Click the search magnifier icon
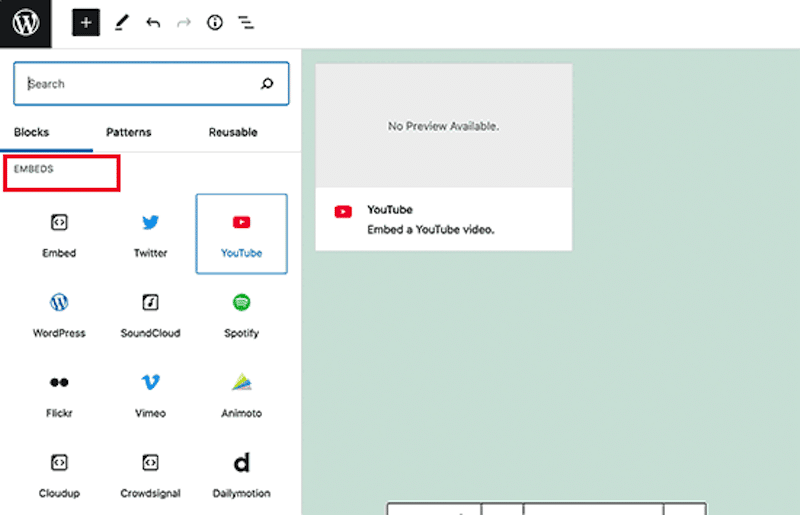 click(267, 84)
